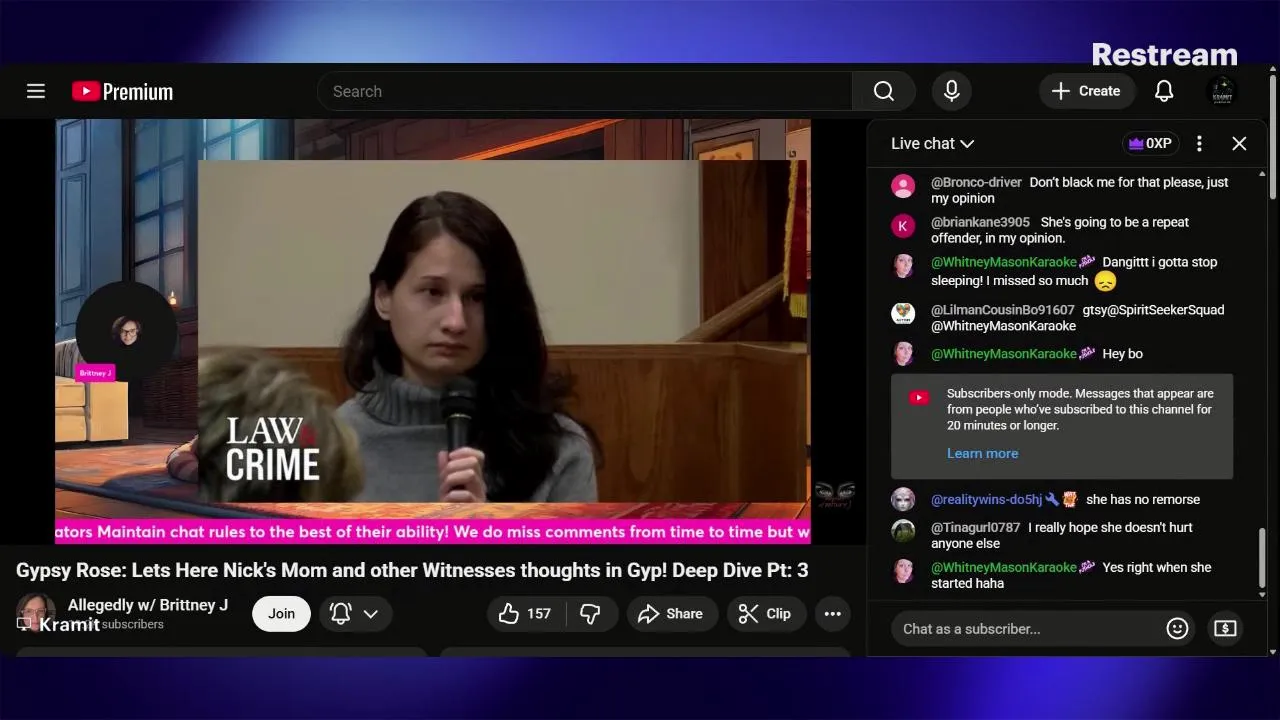Viewport: 1280px width, 720px height.
Task: Click the briankane3905 K avatar
Action: [x=903, y=226]
